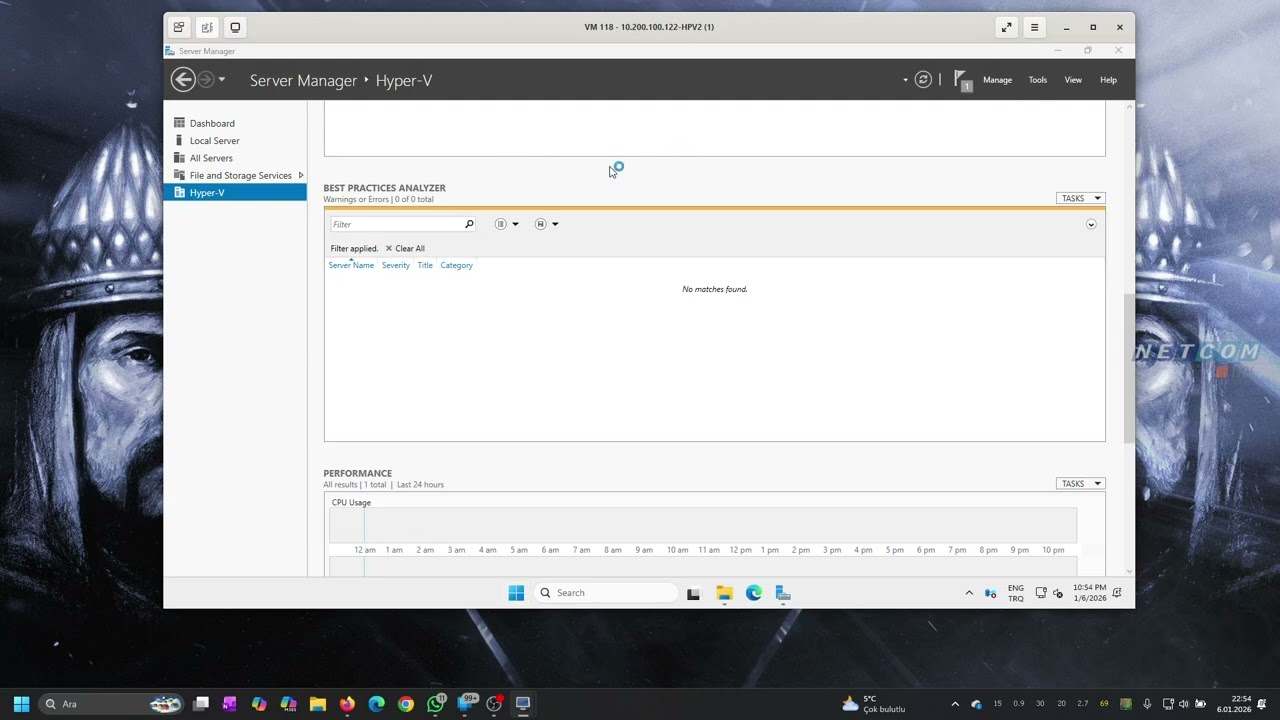
Task: Click the All Servers icon in sidebar
Action: point(180,158)
